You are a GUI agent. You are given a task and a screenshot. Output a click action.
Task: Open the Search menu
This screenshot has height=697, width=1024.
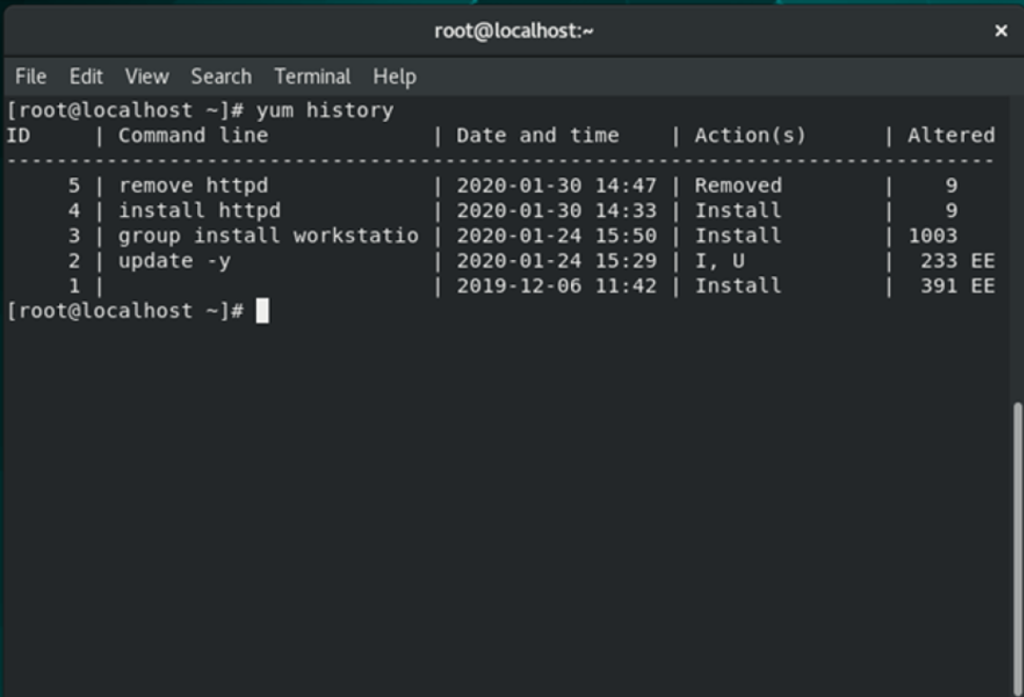pyautogui.click(x=220, y=76)
